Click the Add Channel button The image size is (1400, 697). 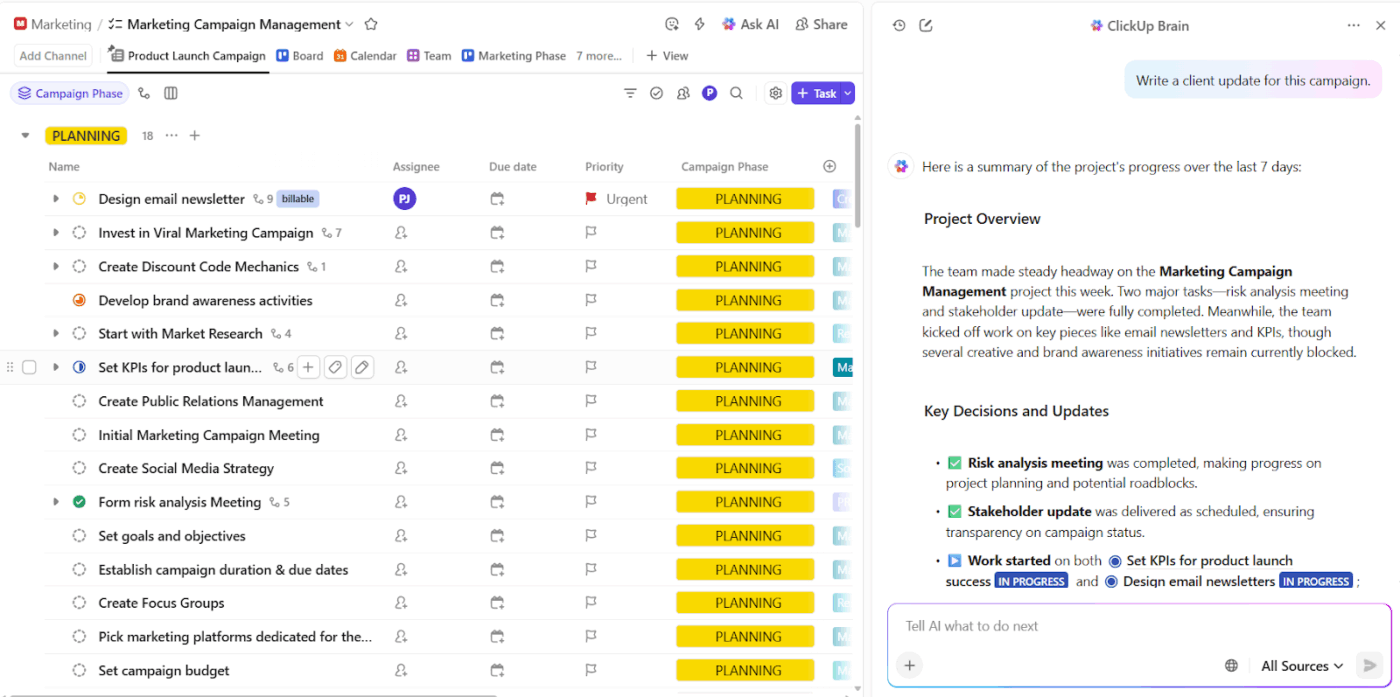point(52,55)
